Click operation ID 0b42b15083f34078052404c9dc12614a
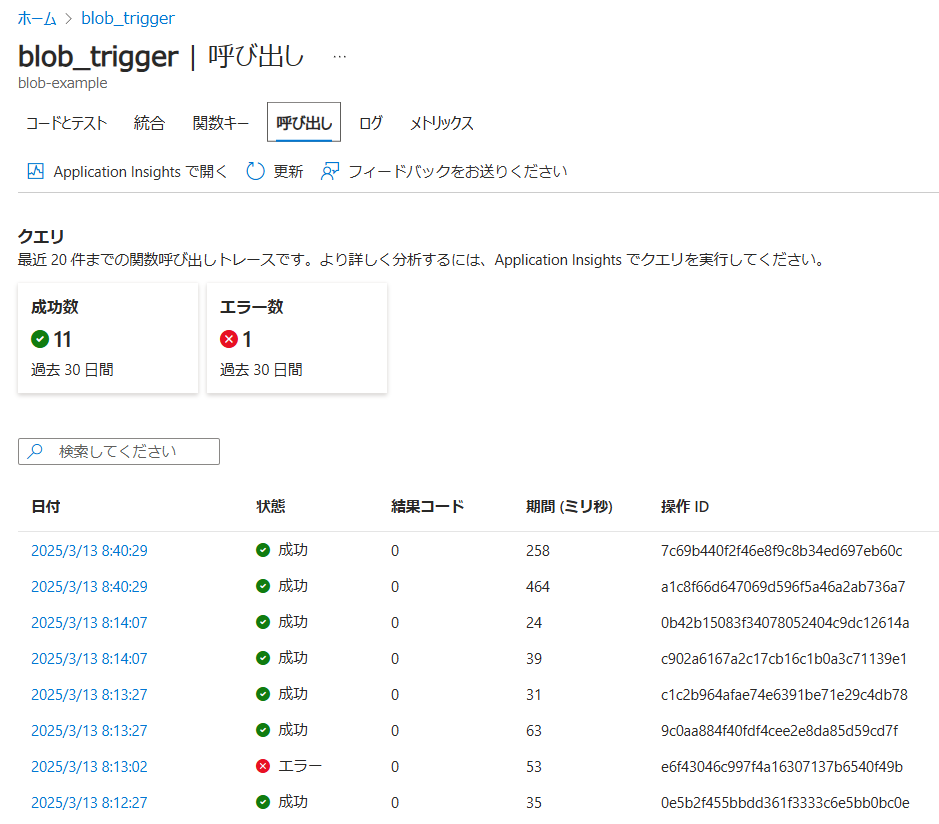This screenshot has height=824, width=939. (785, 622)
